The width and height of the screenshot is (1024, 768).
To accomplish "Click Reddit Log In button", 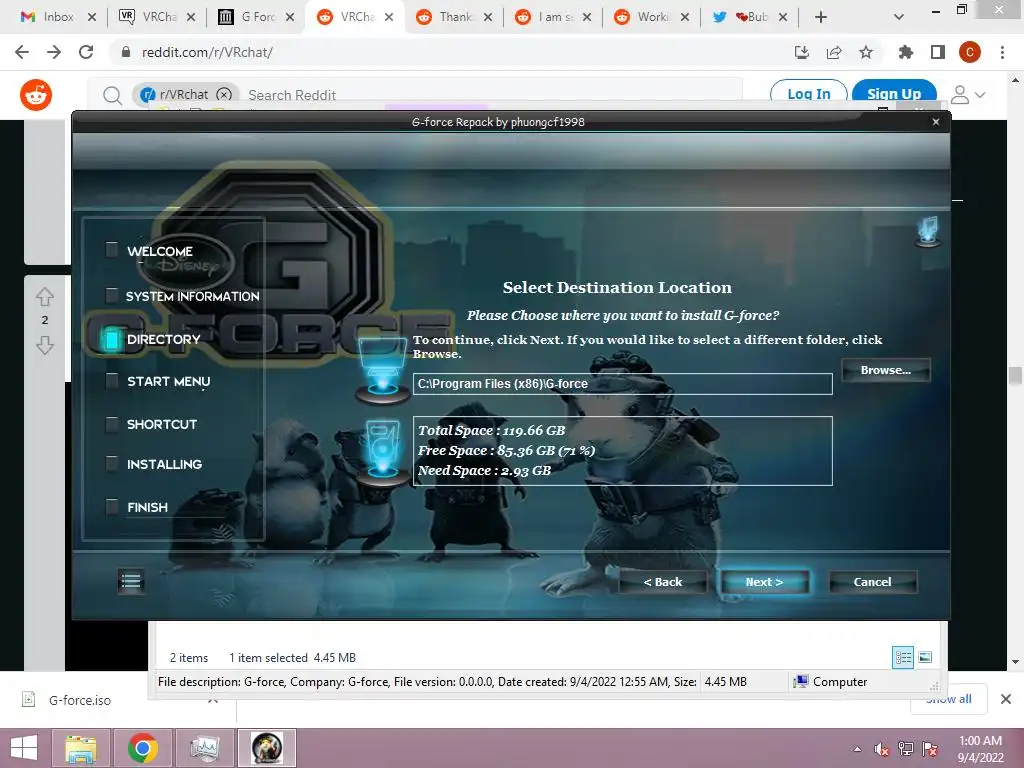I will click(808, 94).
